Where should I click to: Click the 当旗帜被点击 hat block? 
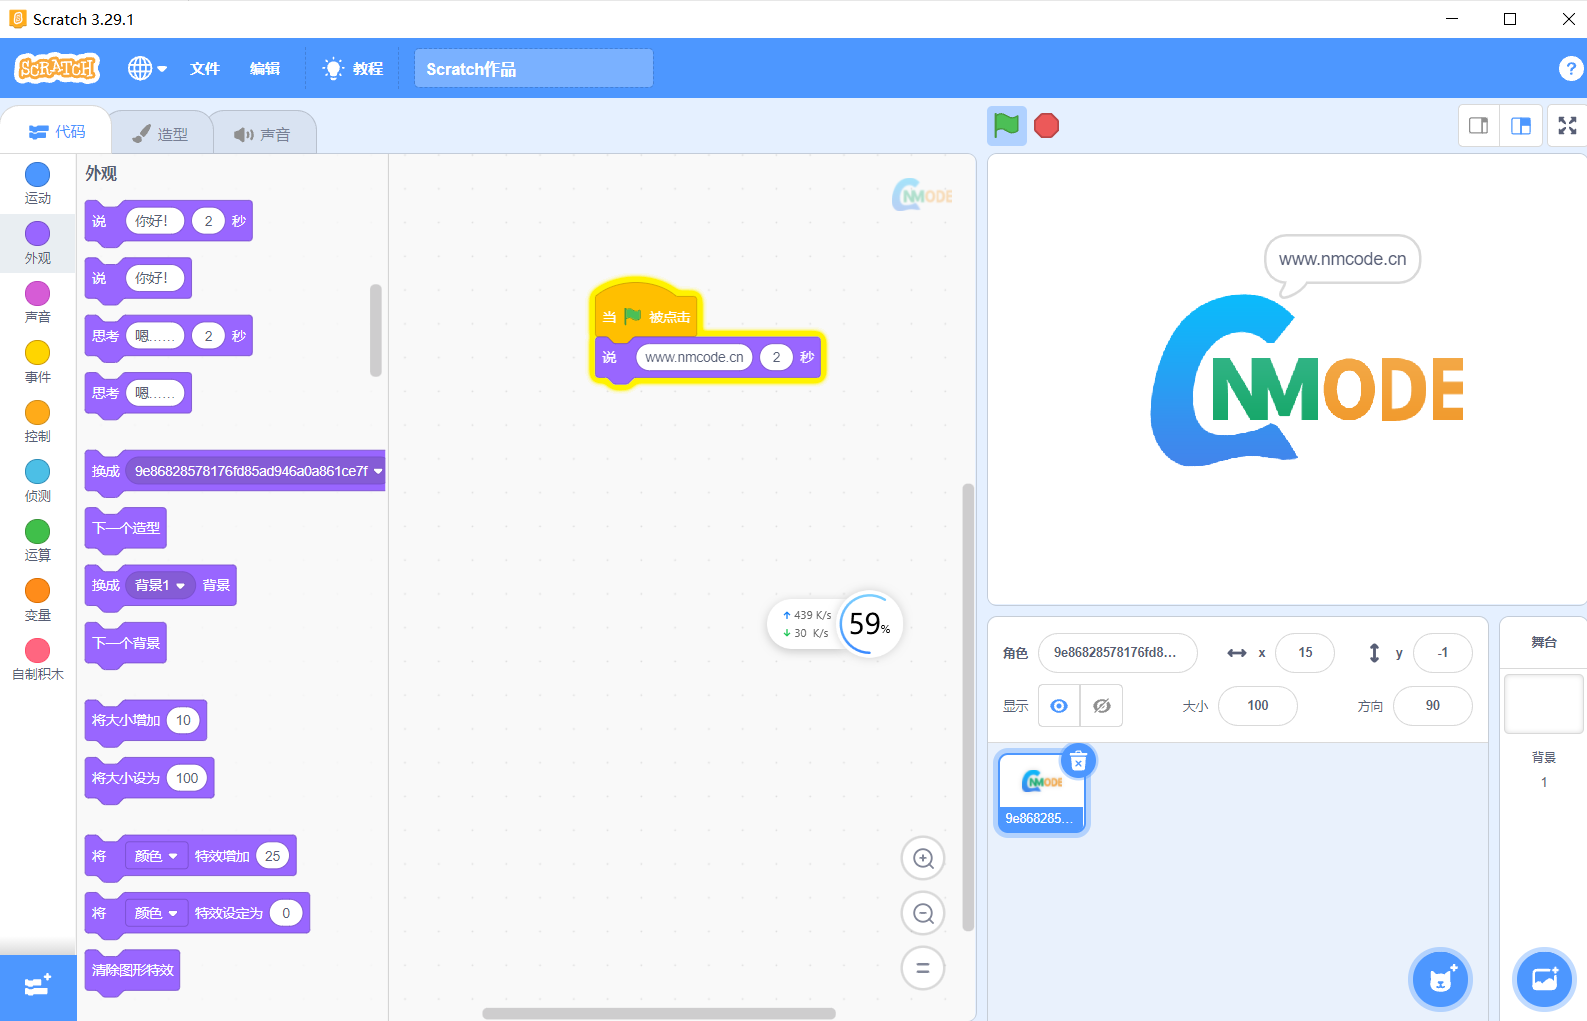point(646,312)
